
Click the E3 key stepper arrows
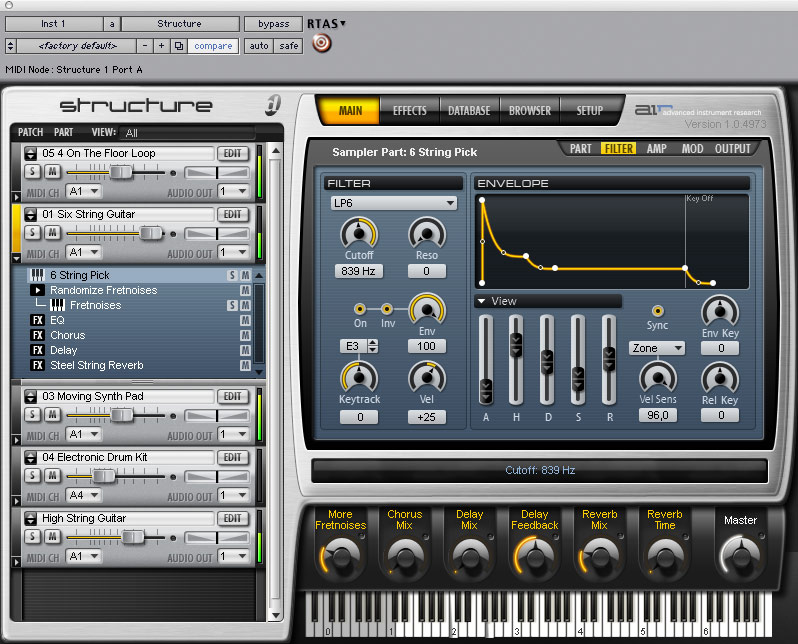coord(373,346)
